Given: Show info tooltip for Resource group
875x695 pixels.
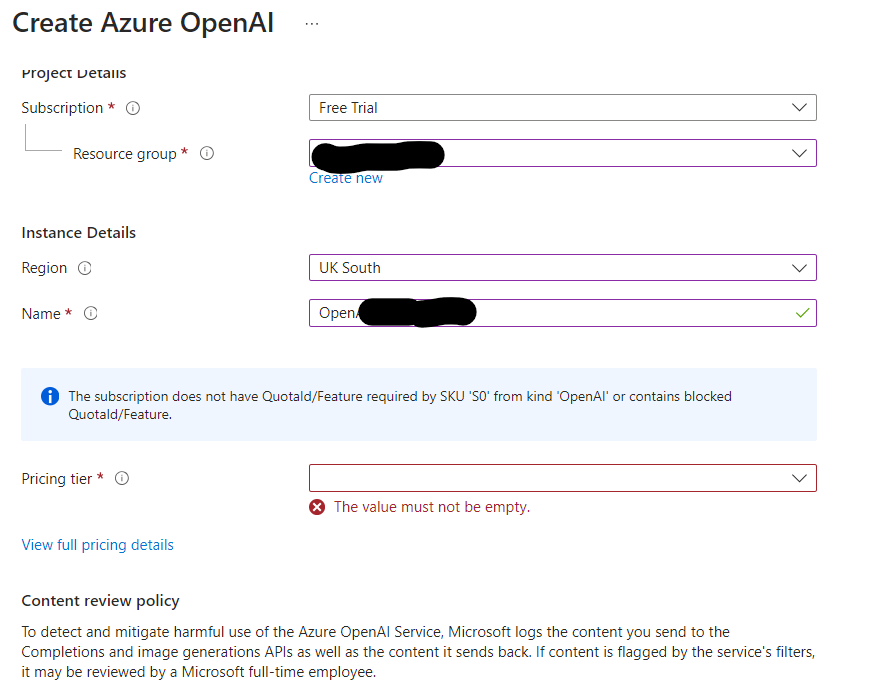Looking at the screenshot, I should (x=207, y=153).
